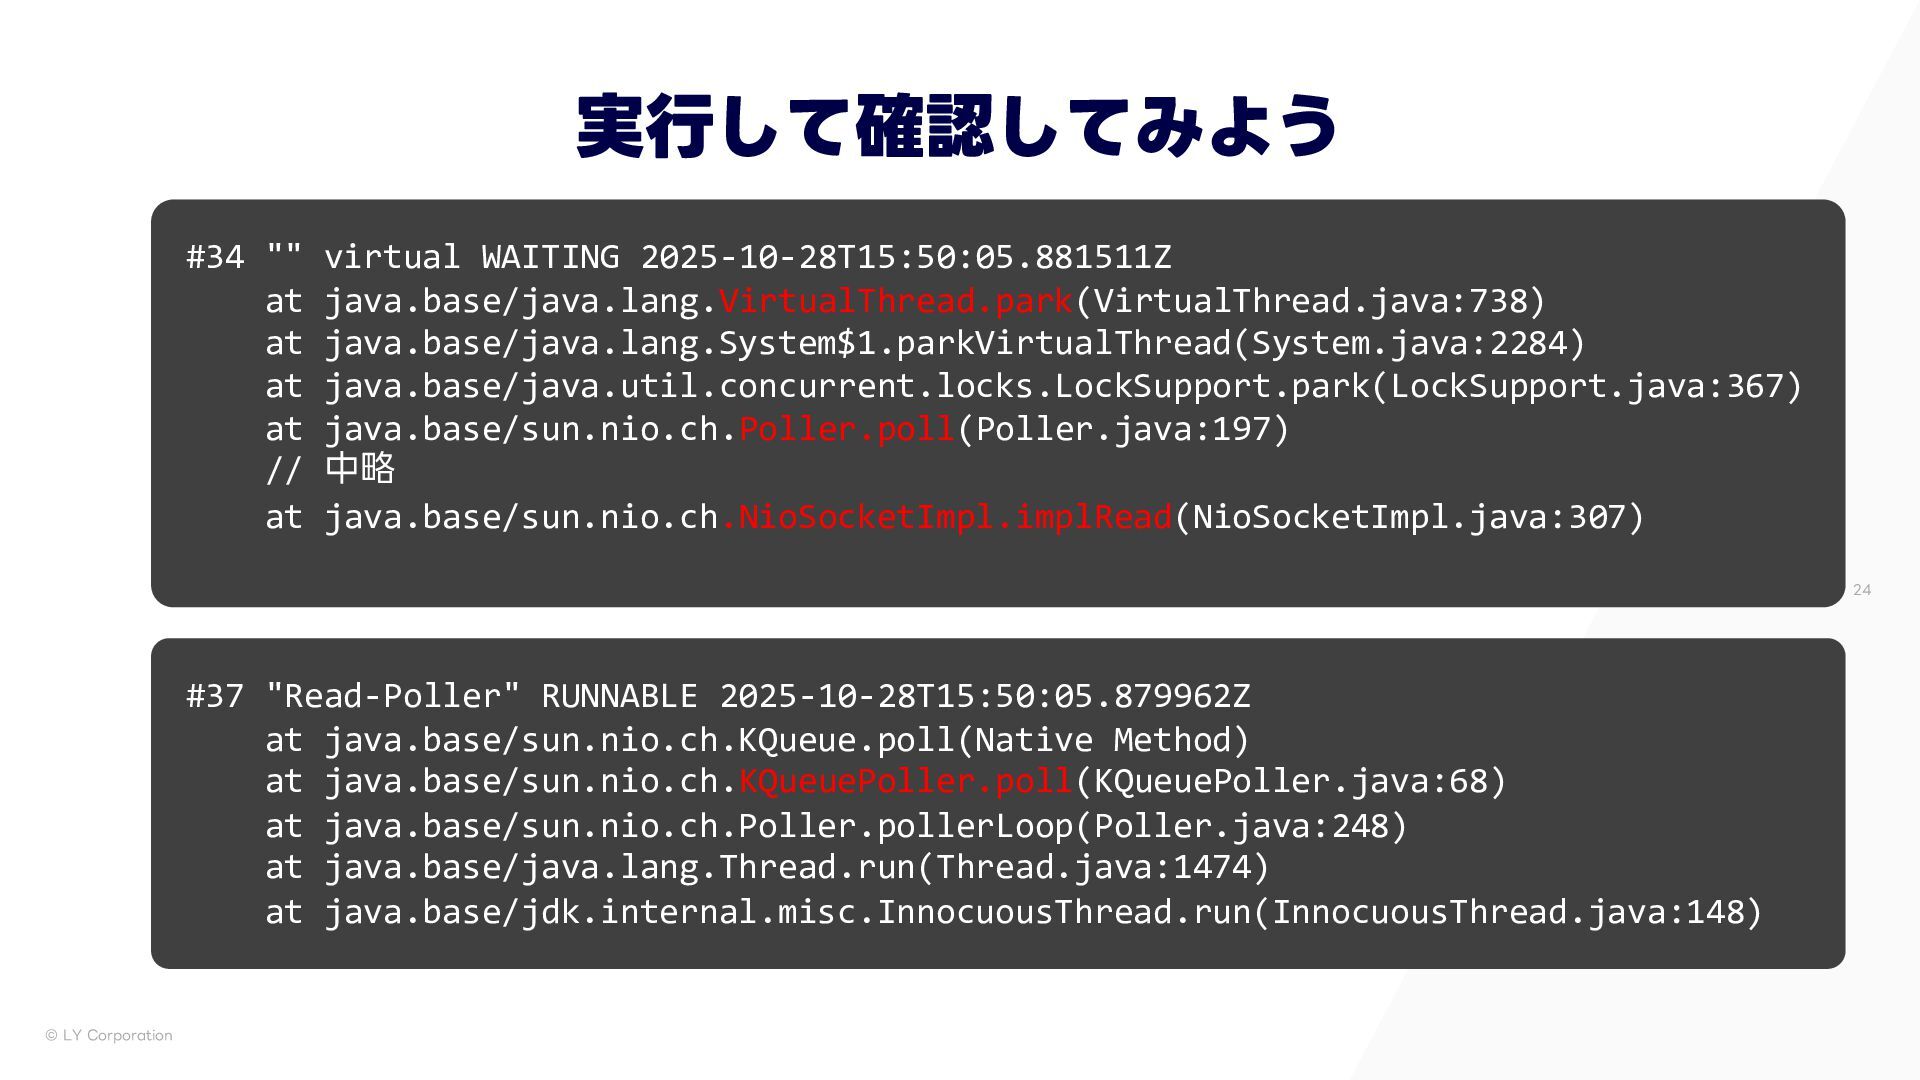
Task: Click (VirtualThread.java:738) source reference
Action: (x=1310, y=301)
